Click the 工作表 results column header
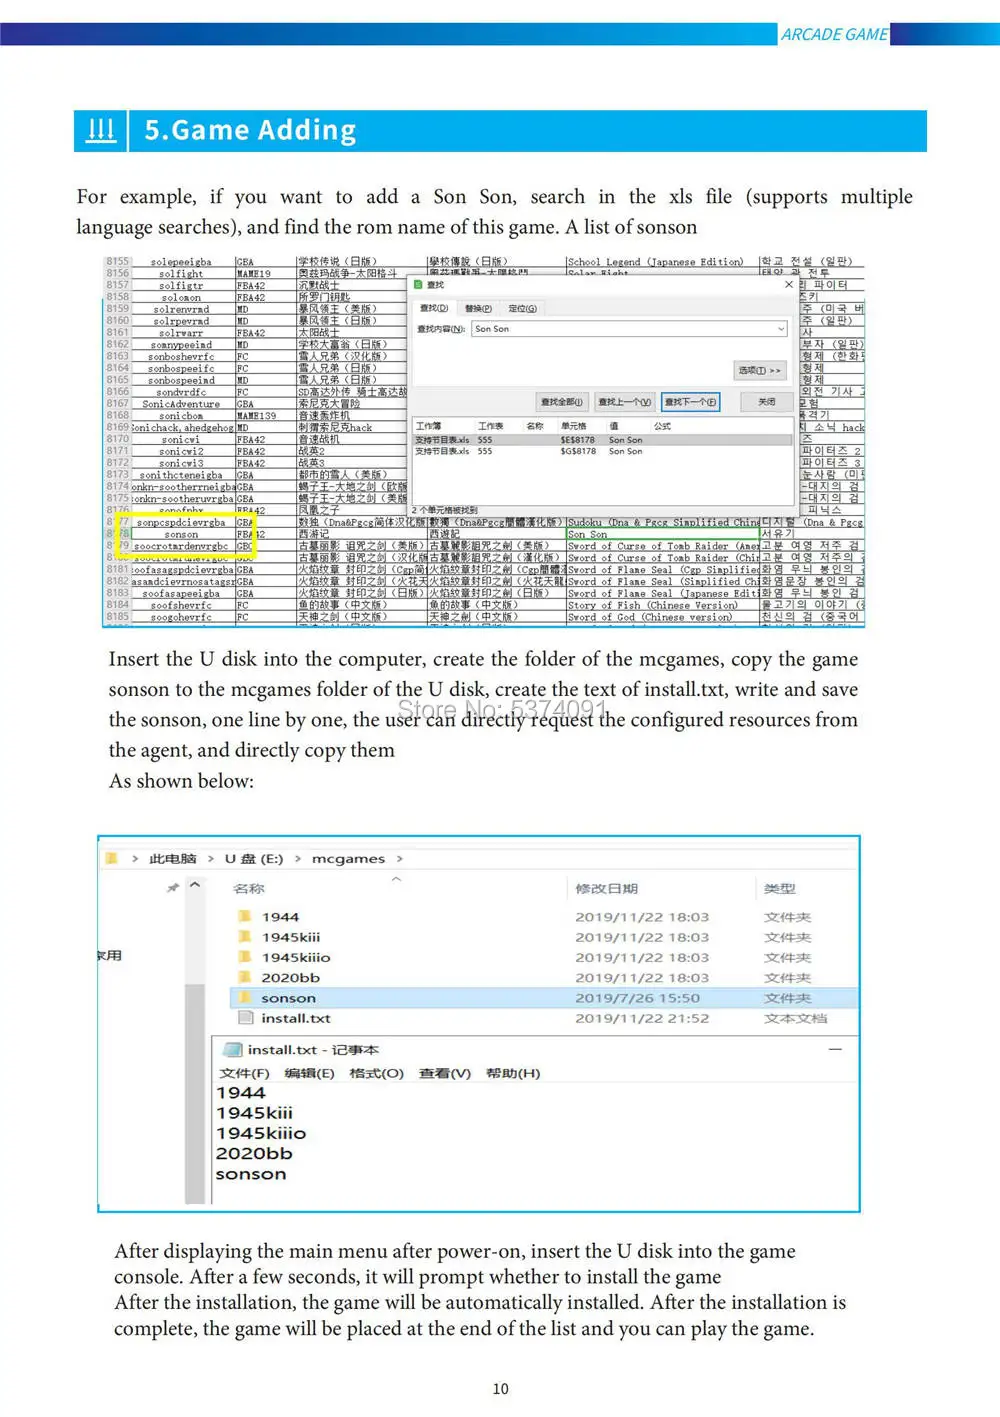 (x=490, y=426)
